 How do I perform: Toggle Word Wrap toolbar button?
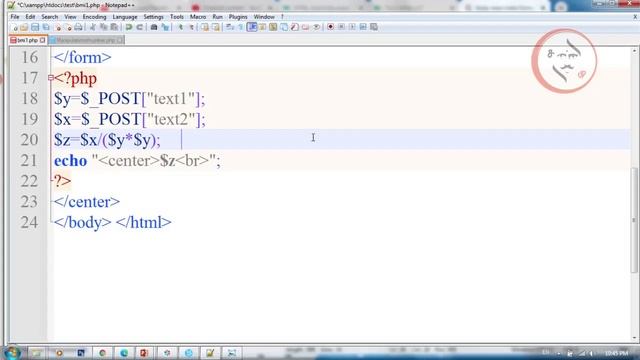pos(230,27)
